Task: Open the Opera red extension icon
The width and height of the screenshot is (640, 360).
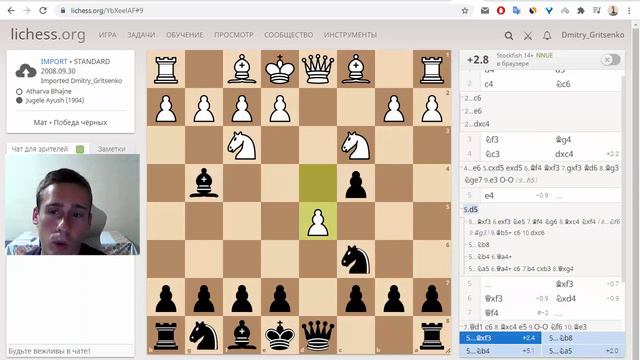Action: [501, 11]
